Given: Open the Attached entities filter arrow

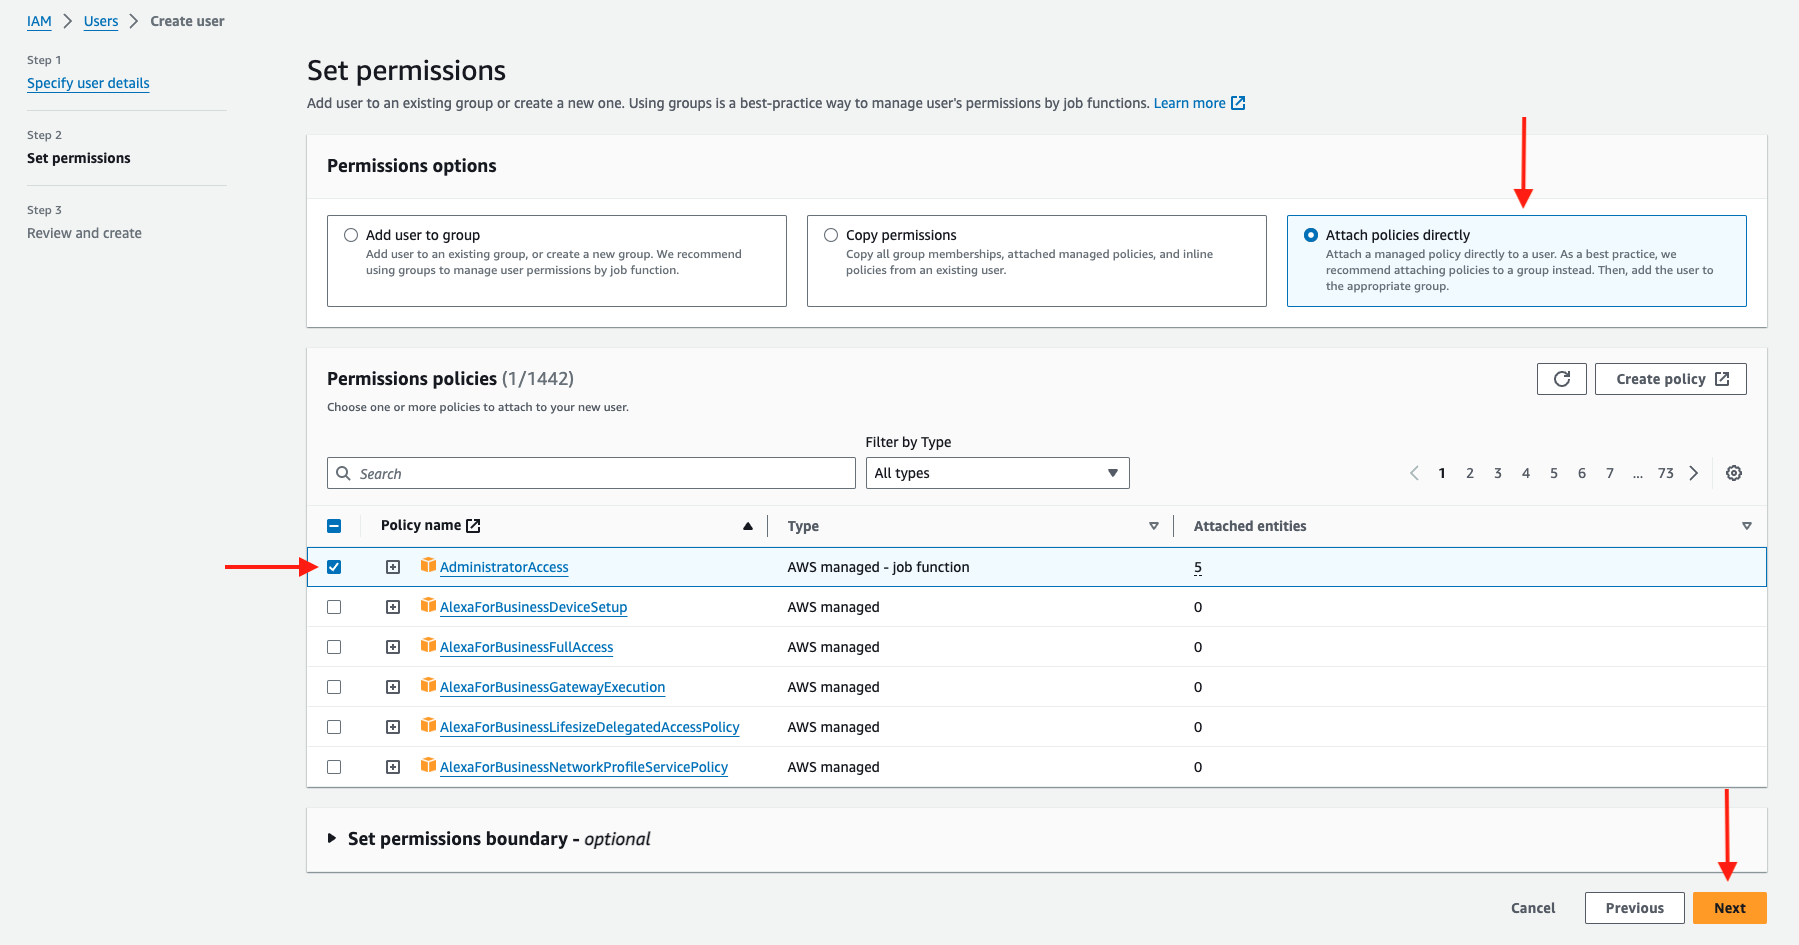Looking at the screenshot, I should [x=1746, y=525].
